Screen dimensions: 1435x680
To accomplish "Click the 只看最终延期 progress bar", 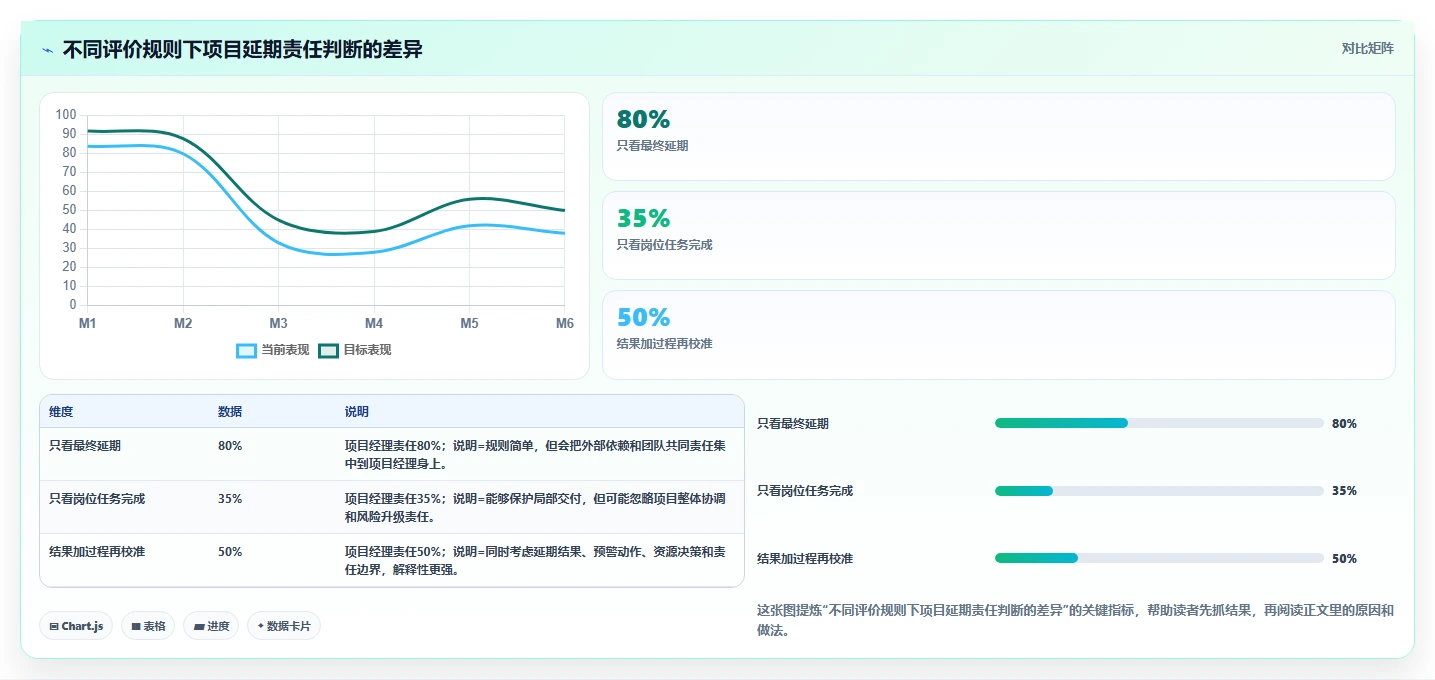I will click(1159, 423).
